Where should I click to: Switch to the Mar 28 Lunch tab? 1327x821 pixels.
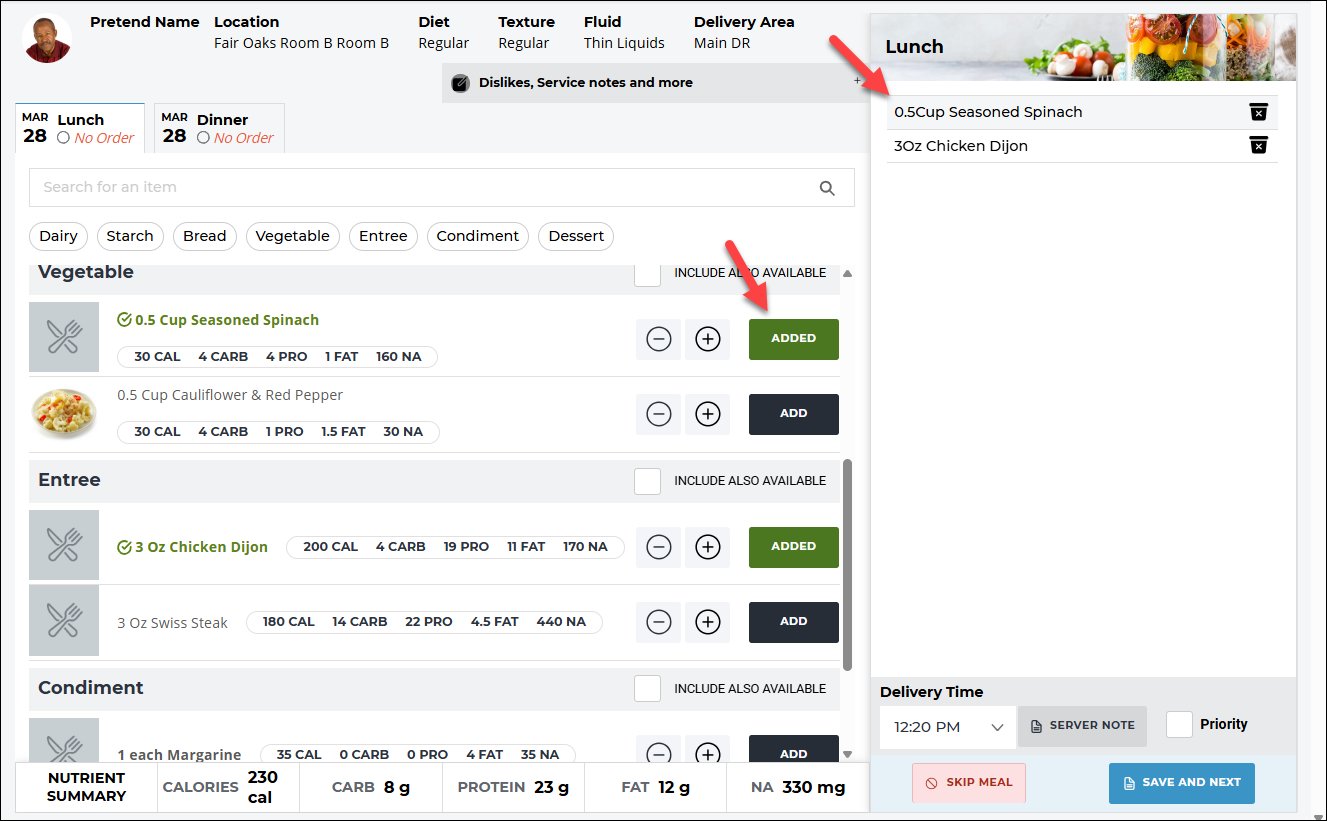(80, 129)
